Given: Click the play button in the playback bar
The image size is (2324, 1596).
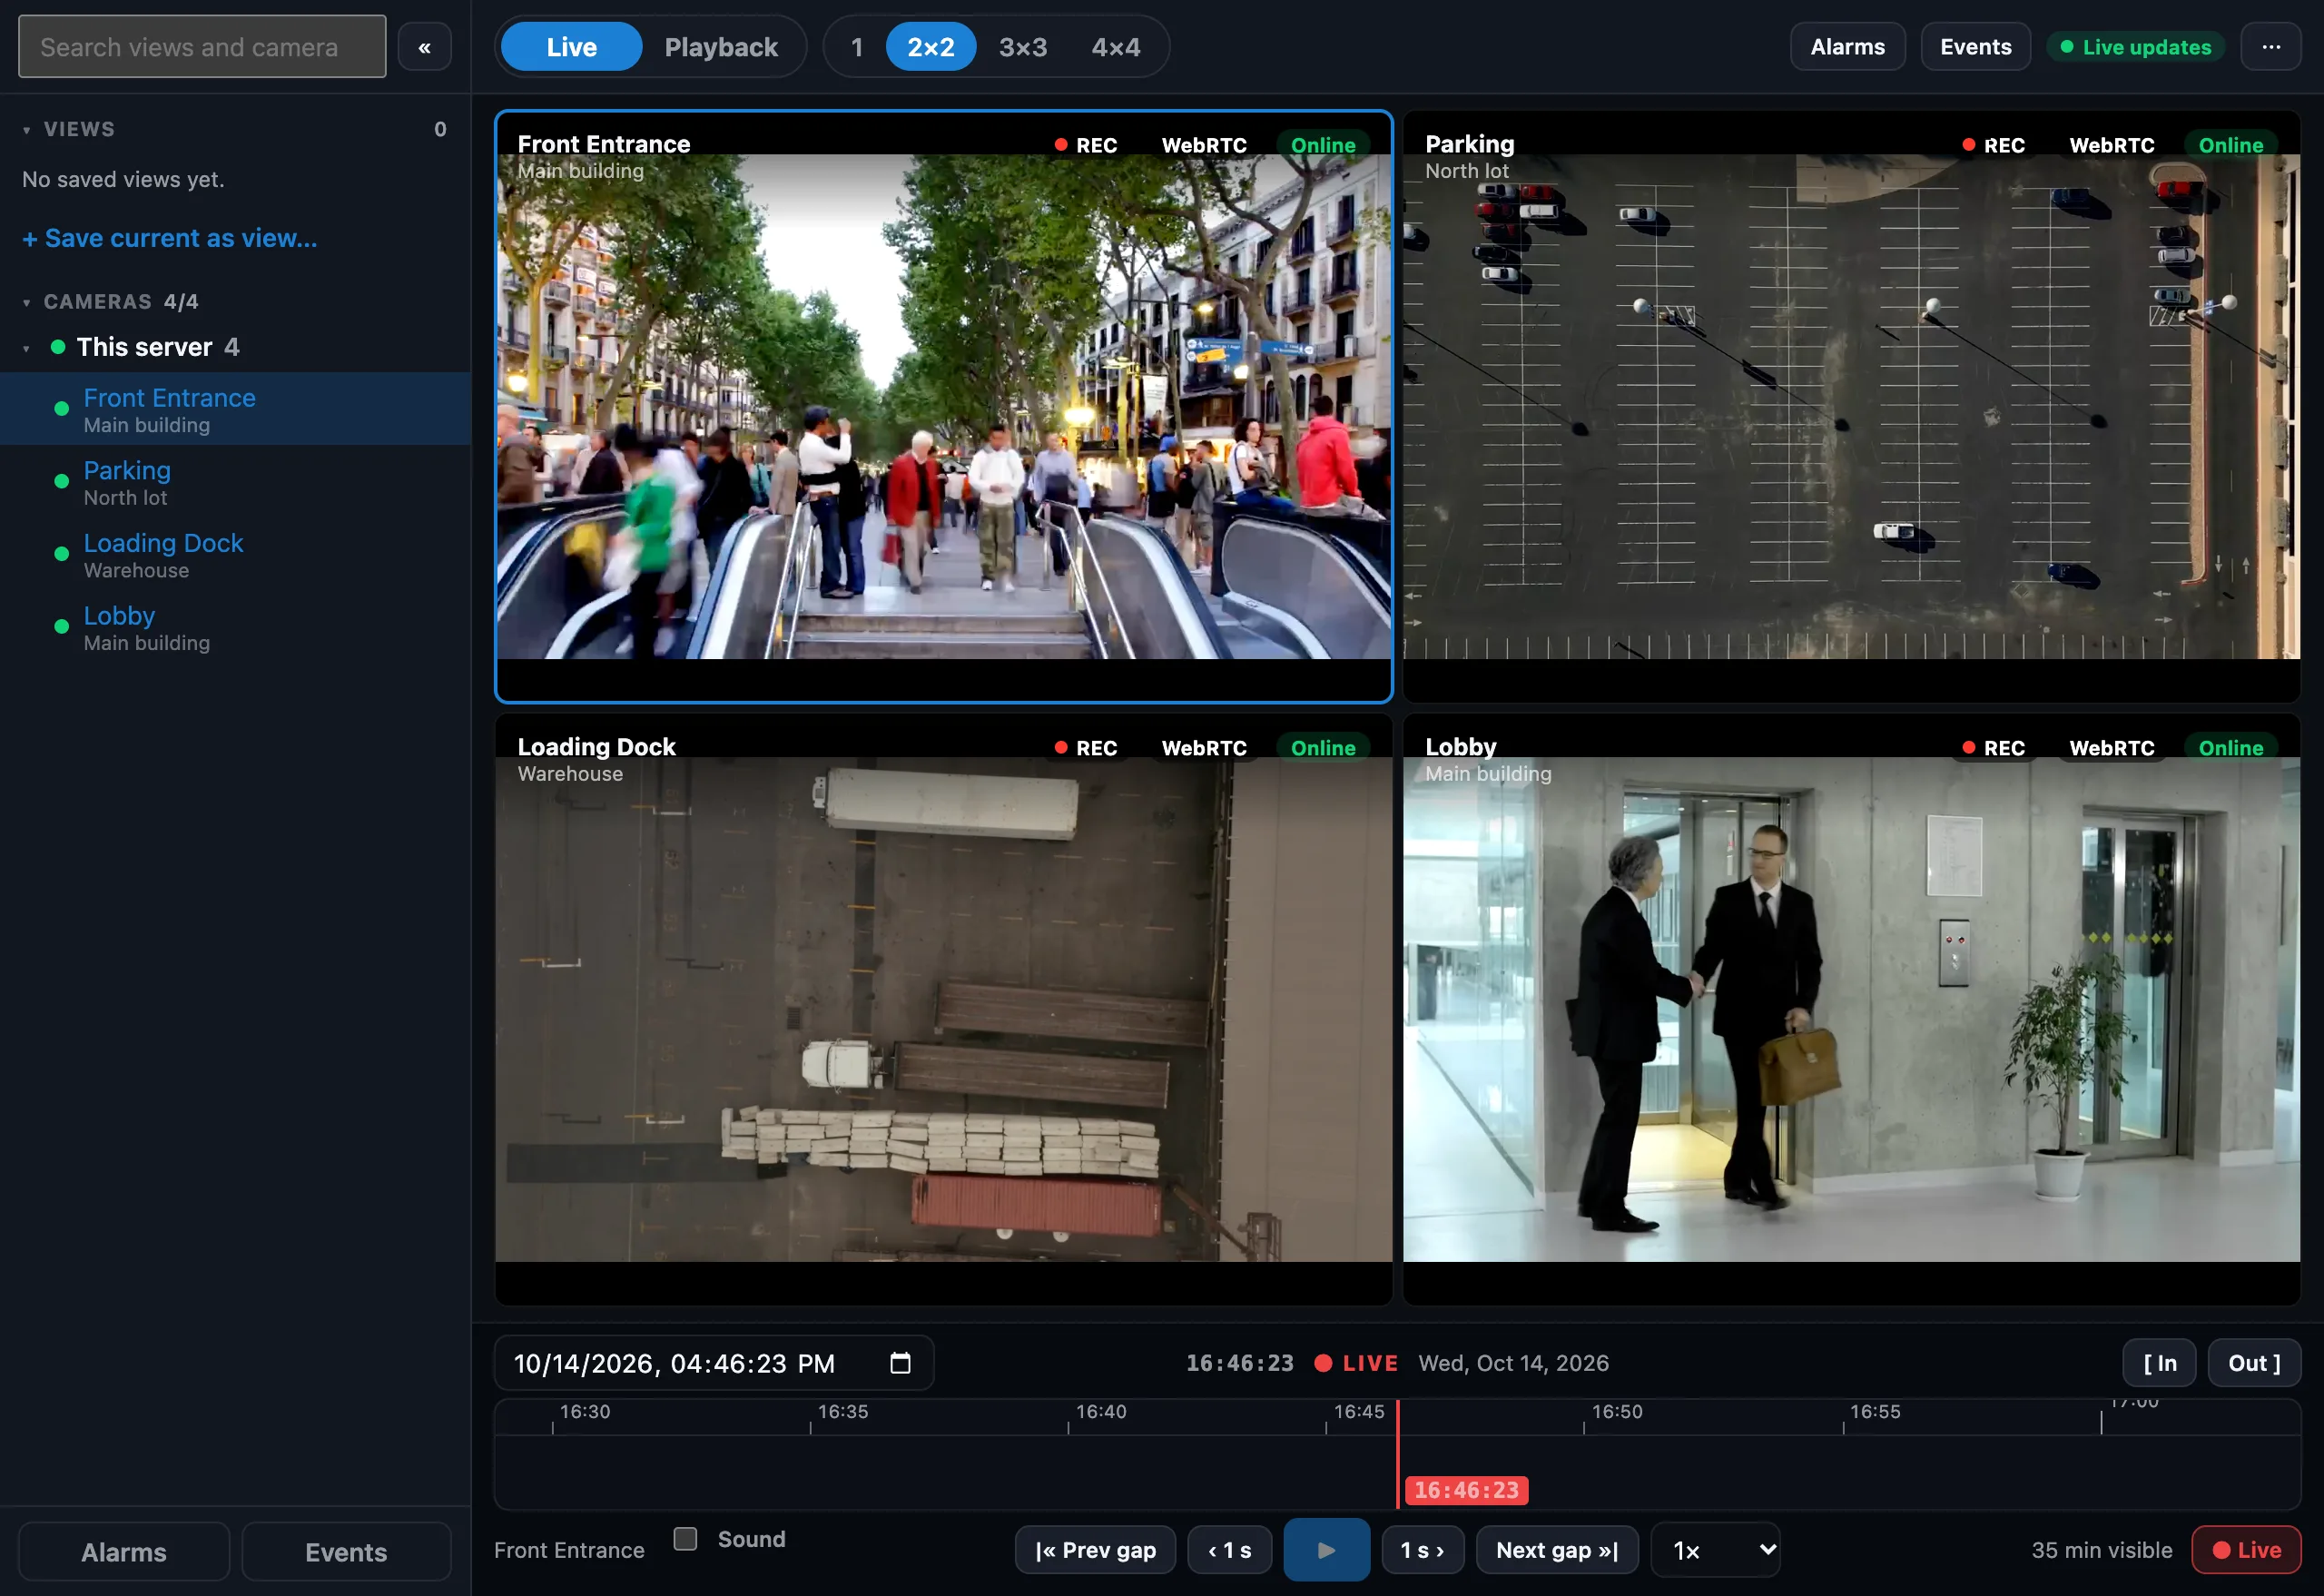Looking at the screenshot, I should (x=1326, y=1550).
